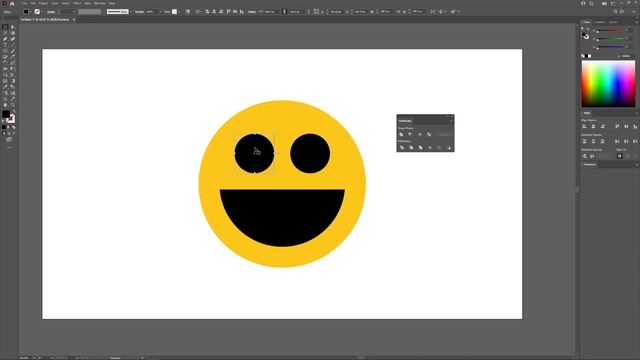The width and height of the screenshot is (640, 360).
Task: Click Horizontal Align Center in Align panel
Action: coord(593,126)
